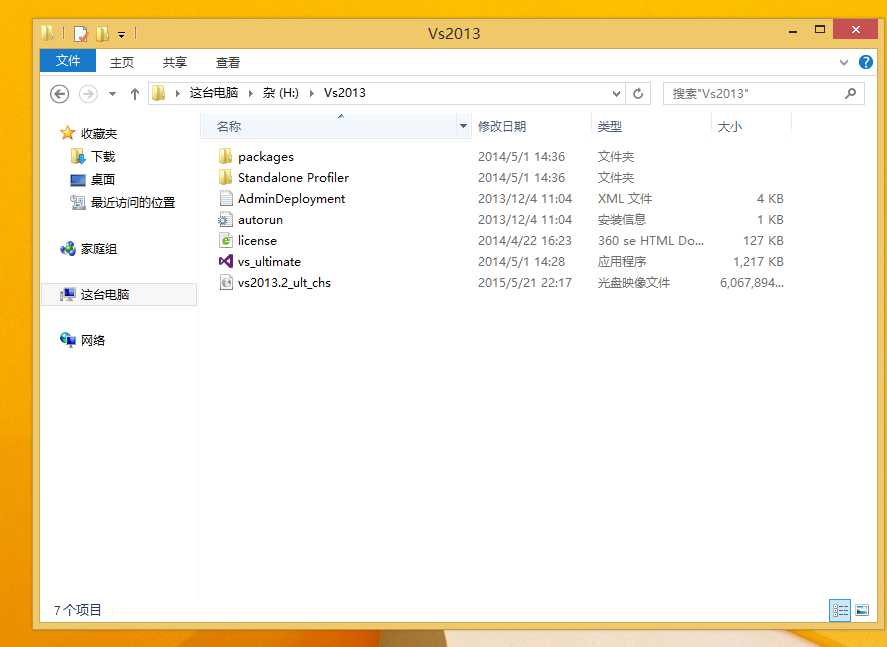Viewport: 887px width, 647px height.
Task: Click New folder in quick access toolbar
Action: coord(102,34)
